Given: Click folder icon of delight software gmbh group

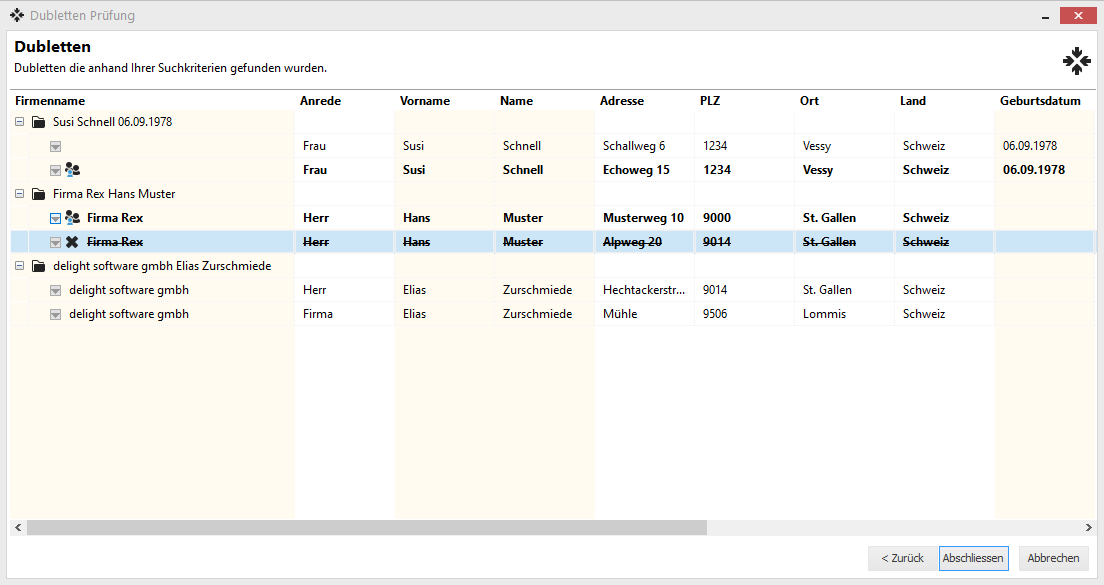Looking at the screenshot, I should pos(39,266).
